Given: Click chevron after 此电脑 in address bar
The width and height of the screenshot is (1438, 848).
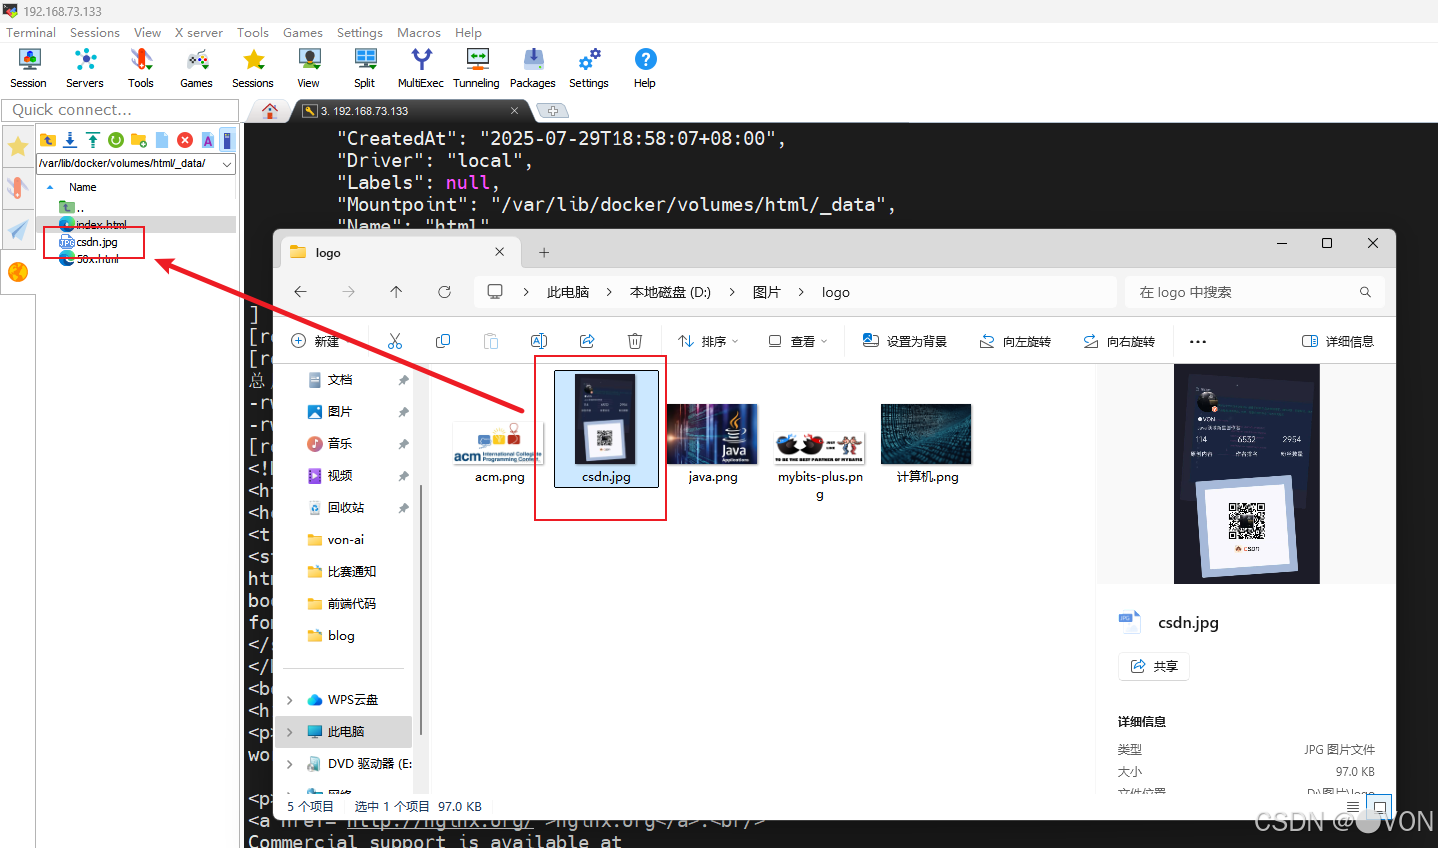Looking at the screenshot, I should point(609,292).
